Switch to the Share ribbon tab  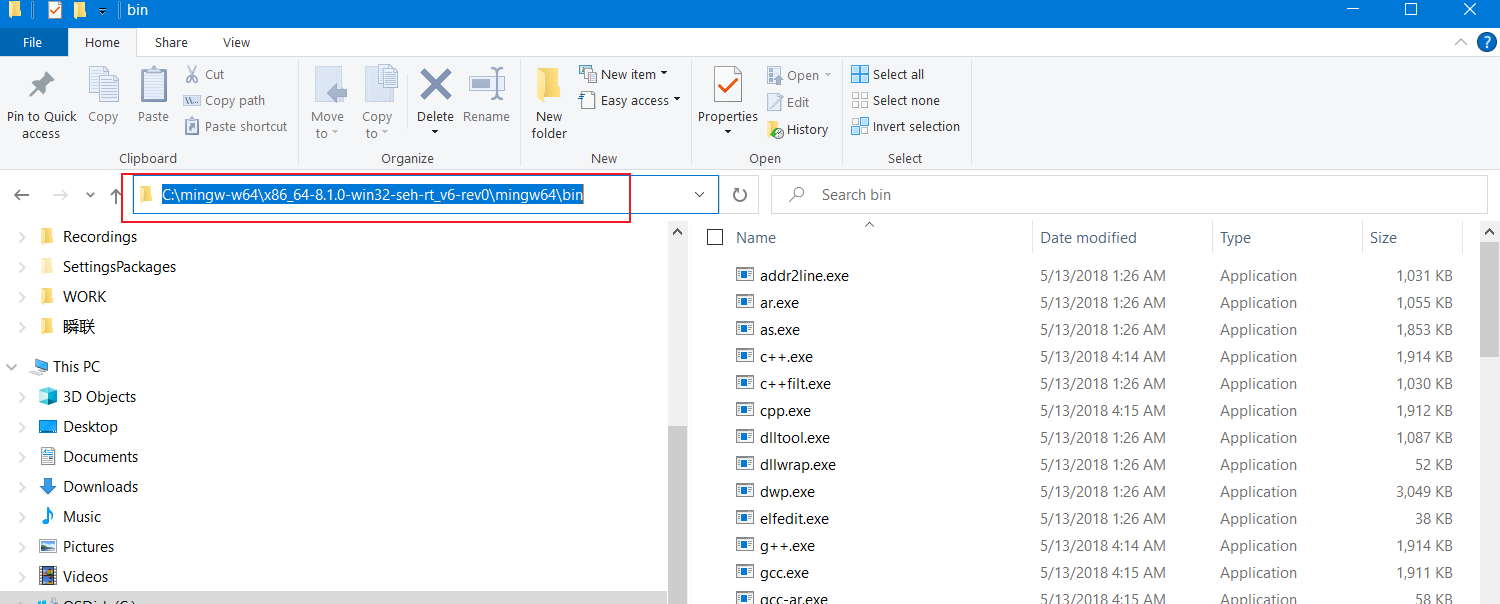click(171, 42)
